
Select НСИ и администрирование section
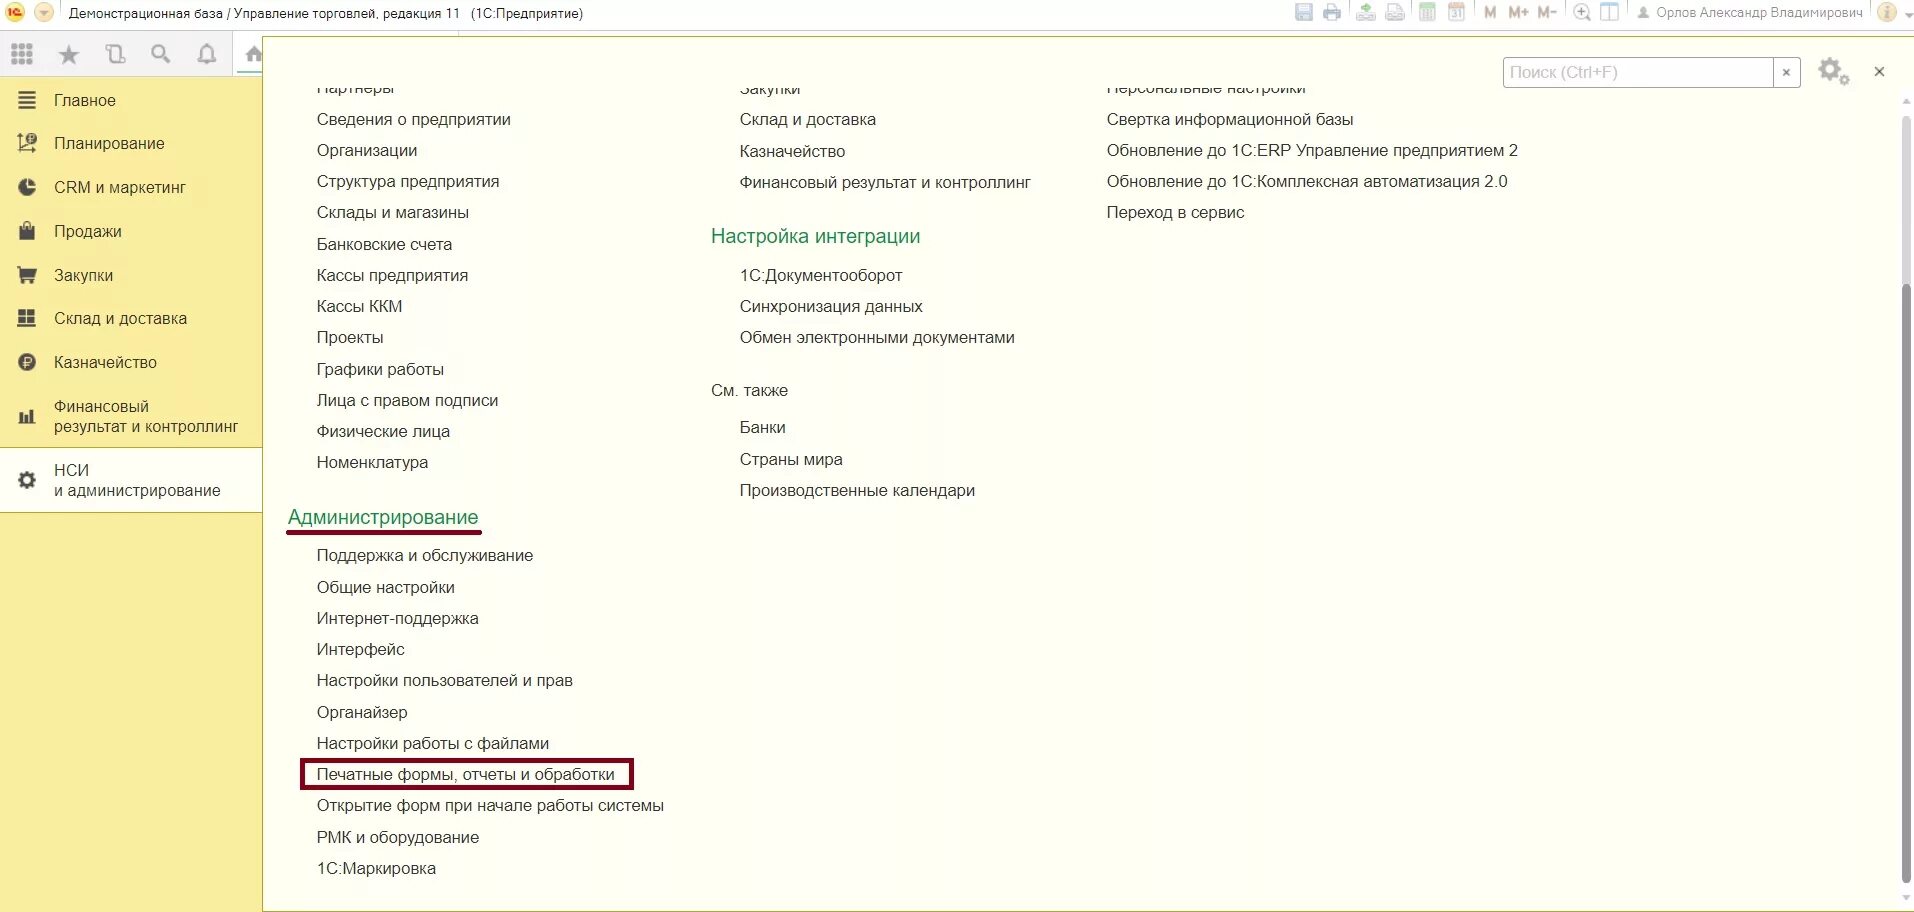131,480
